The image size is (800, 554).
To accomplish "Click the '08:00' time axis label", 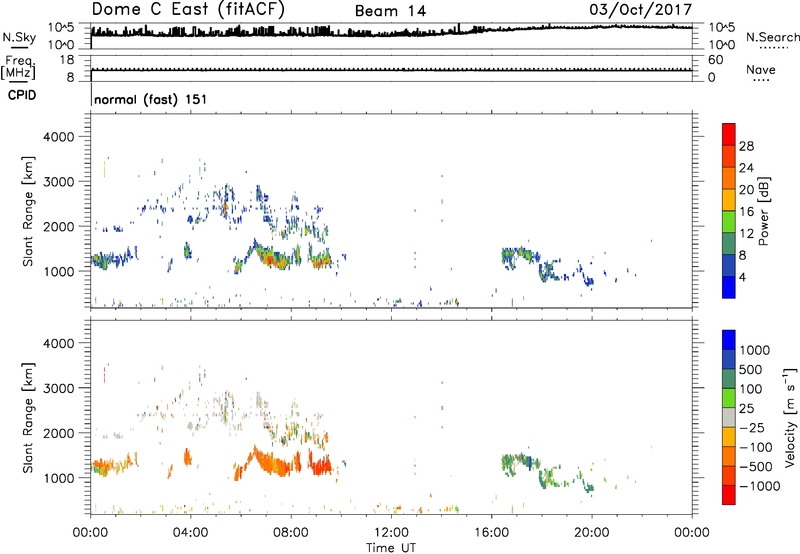I will tap(290, 533).
